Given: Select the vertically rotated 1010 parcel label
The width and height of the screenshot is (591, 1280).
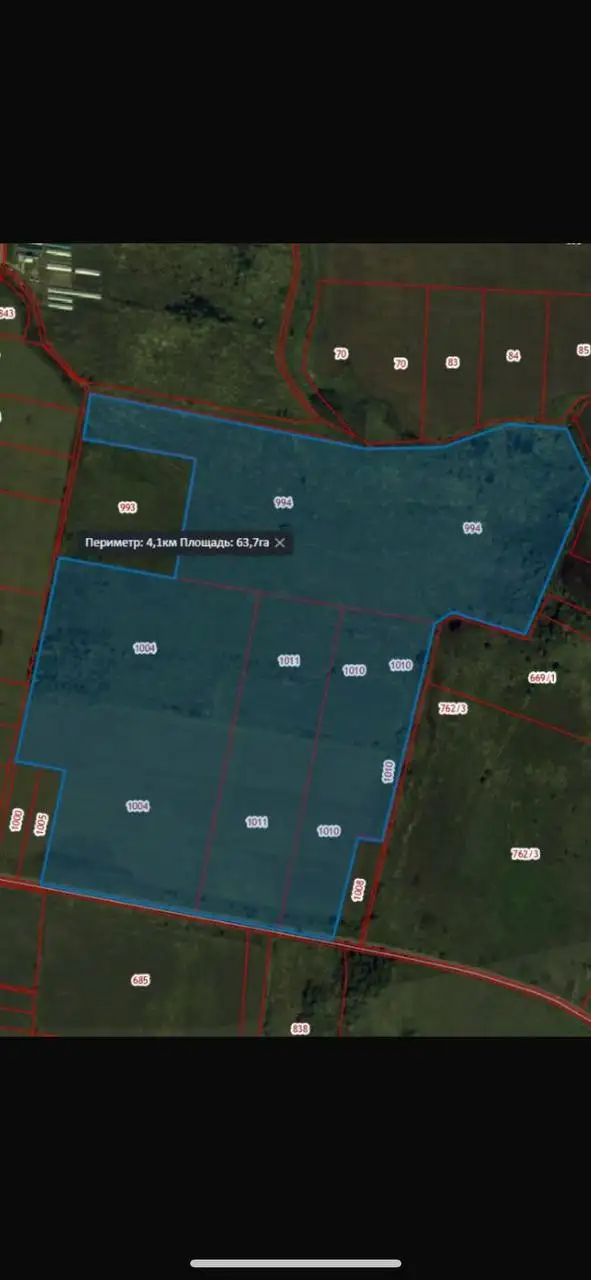Looking at the screenshot, I should [x=389, y=771].
